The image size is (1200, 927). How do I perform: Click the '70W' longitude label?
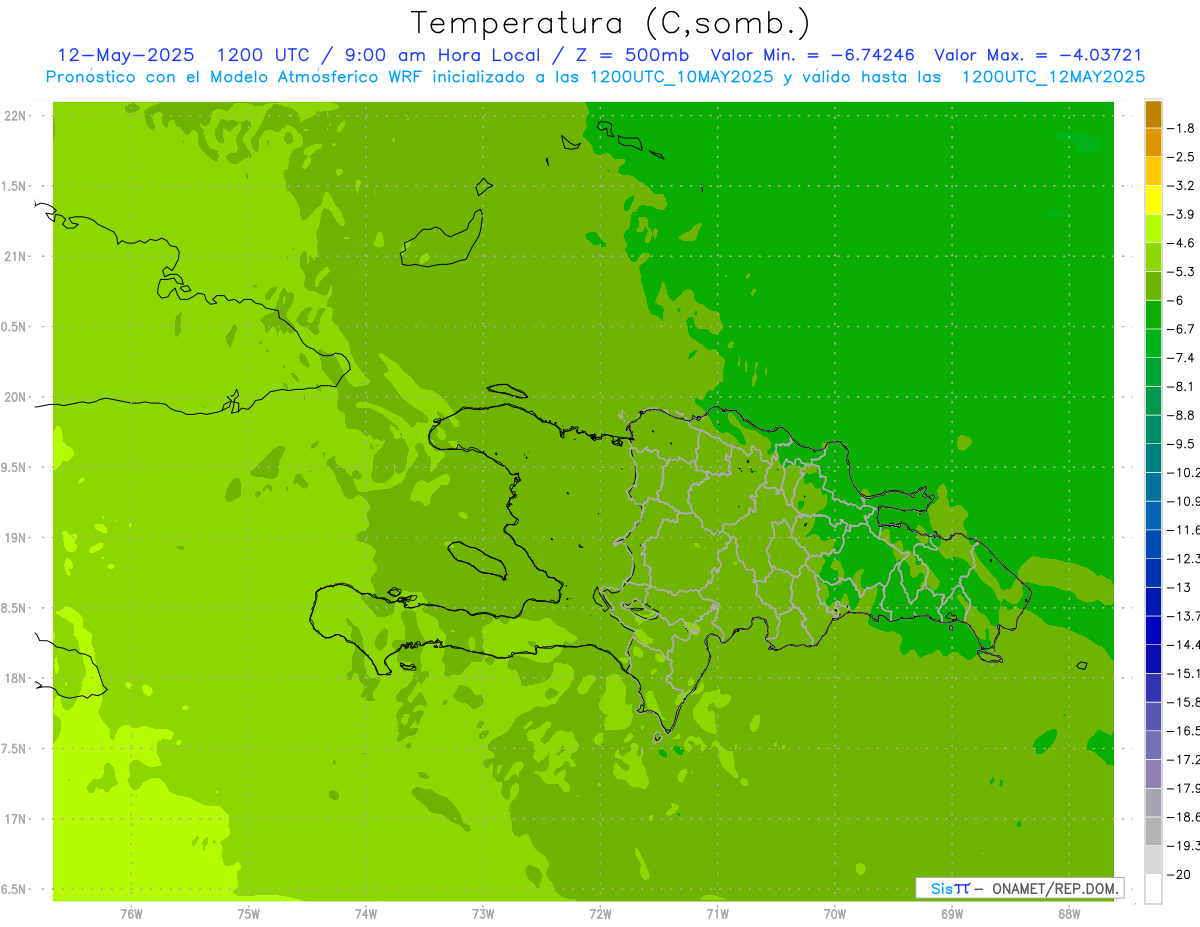pos(835,913)
